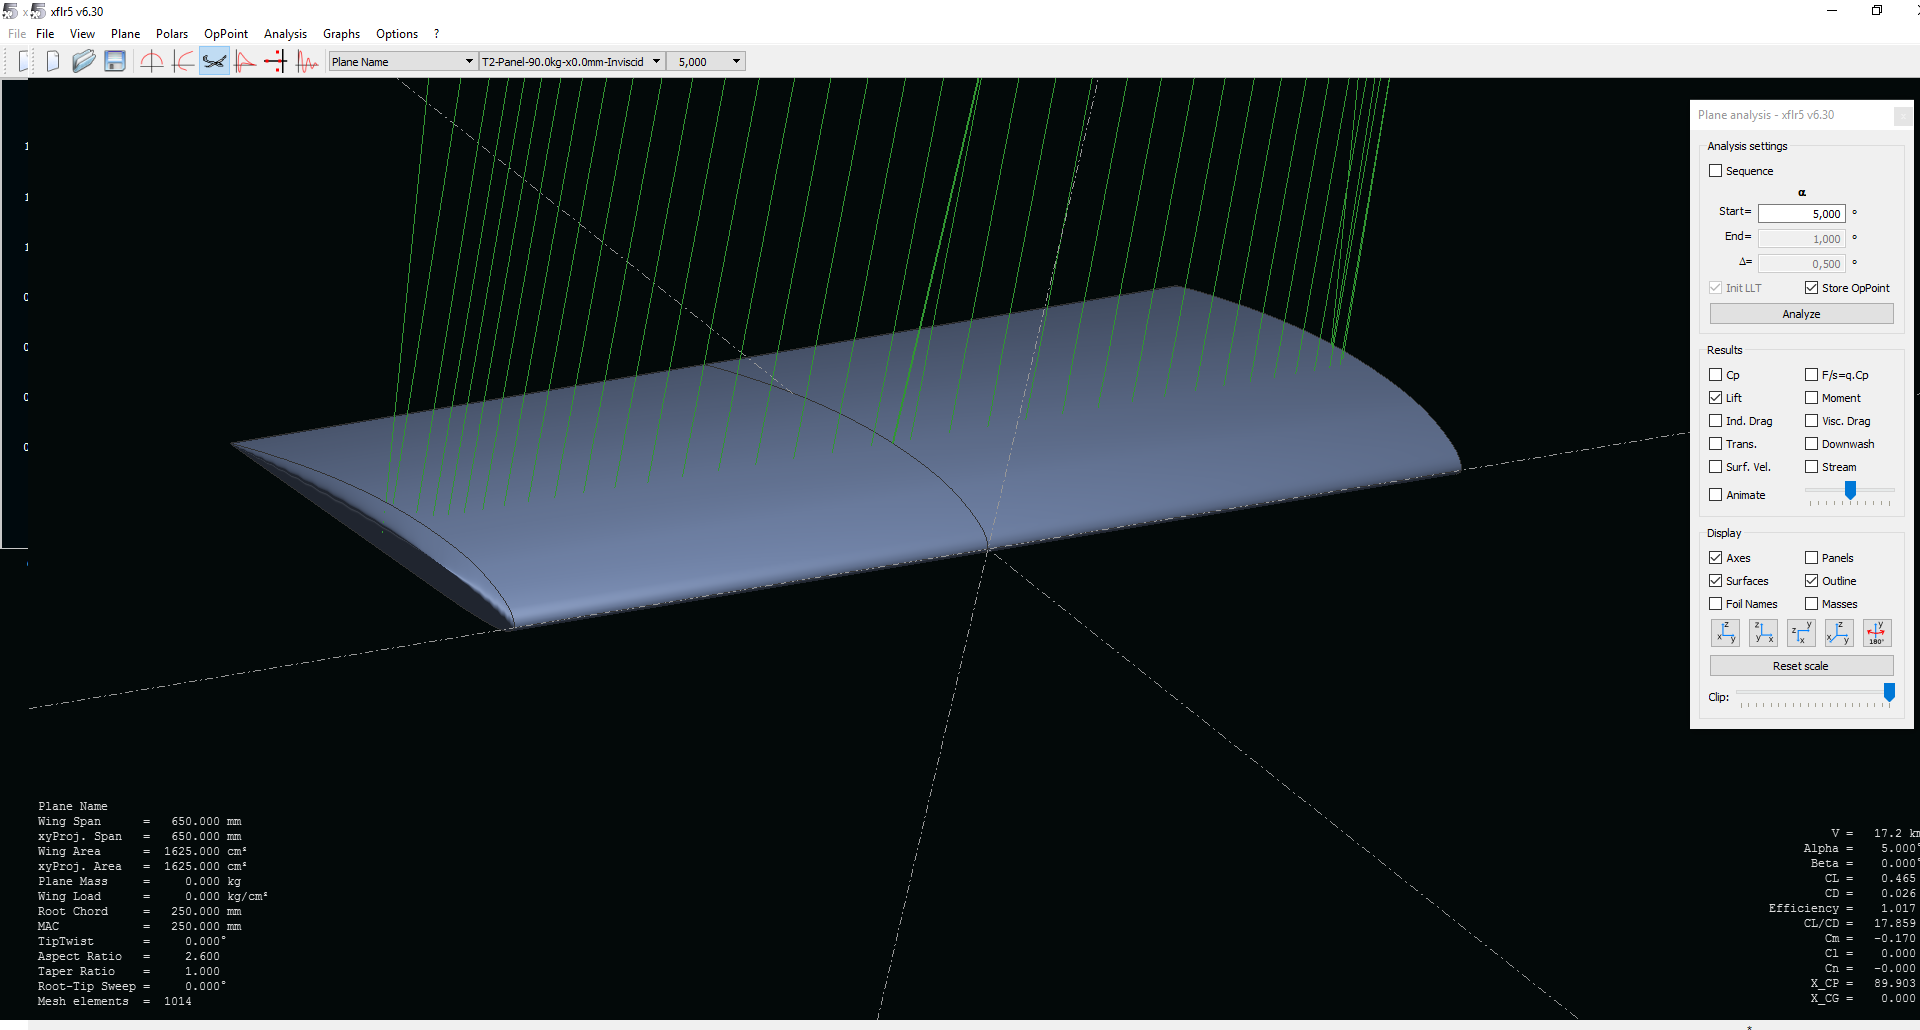Viewport: 1920px width, 1030px height.
Task: Click the alpha Start= input field
Action: (1801, 214)
